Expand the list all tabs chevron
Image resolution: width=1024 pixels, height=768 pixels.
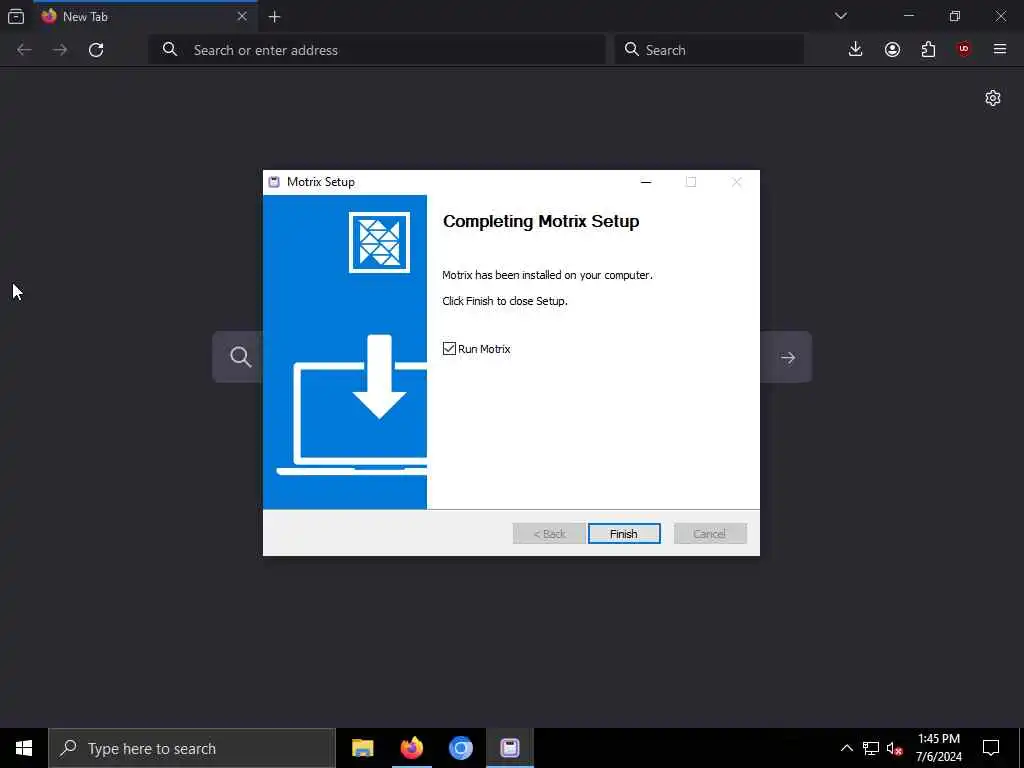pos(840,16)
